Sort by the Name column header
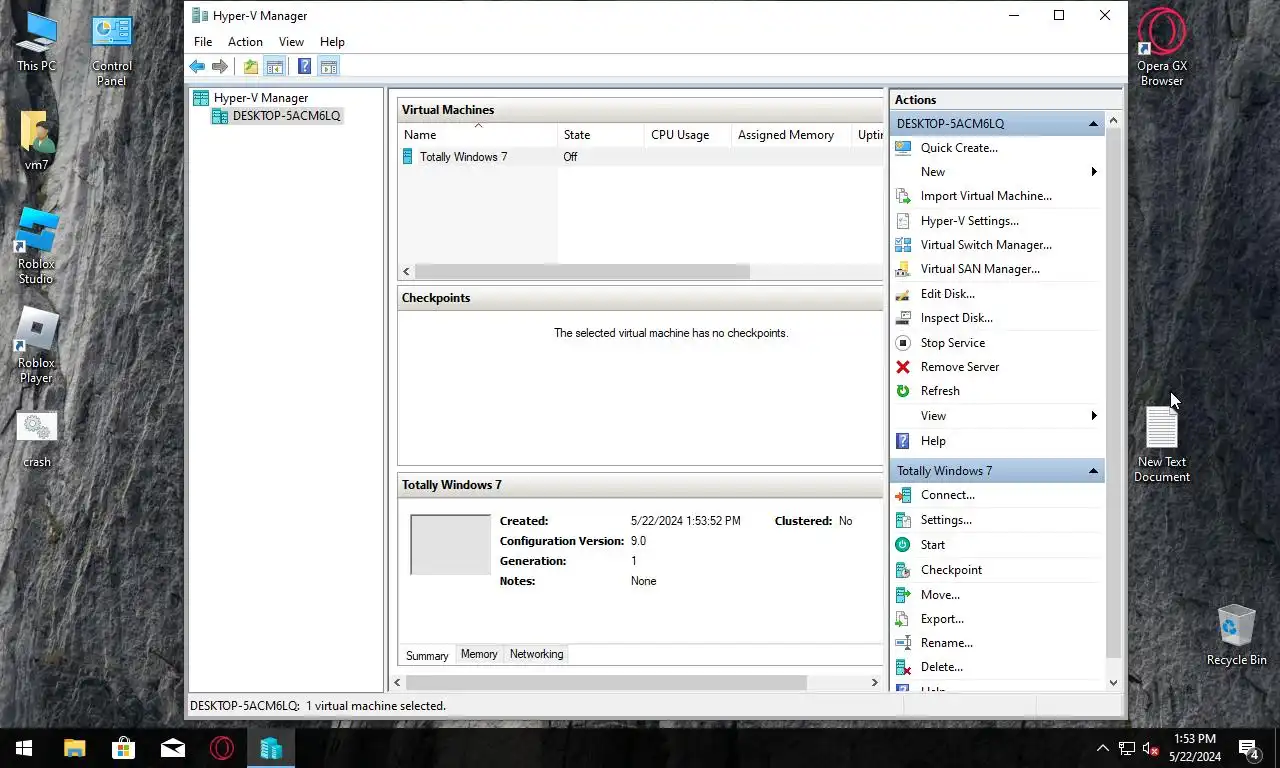 click(x=478, y=135)
